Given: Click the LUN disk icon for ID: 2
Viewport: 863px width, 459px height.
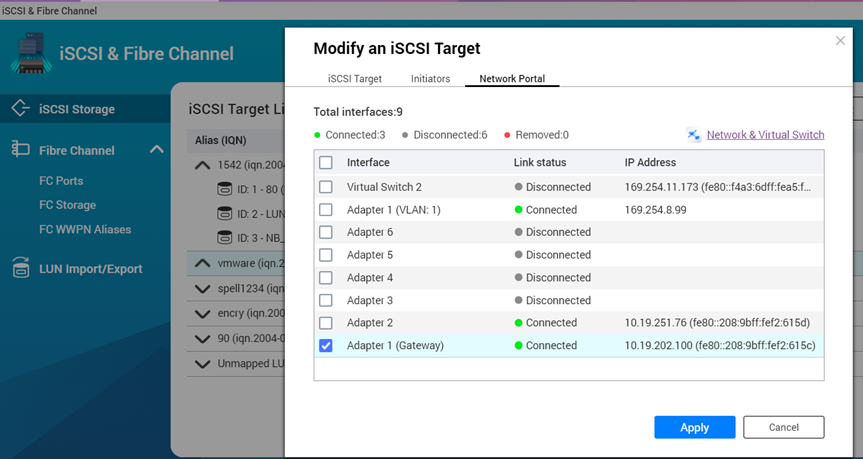Looking at the screenshot, I should pyautogui.click(x=225, y=213).
